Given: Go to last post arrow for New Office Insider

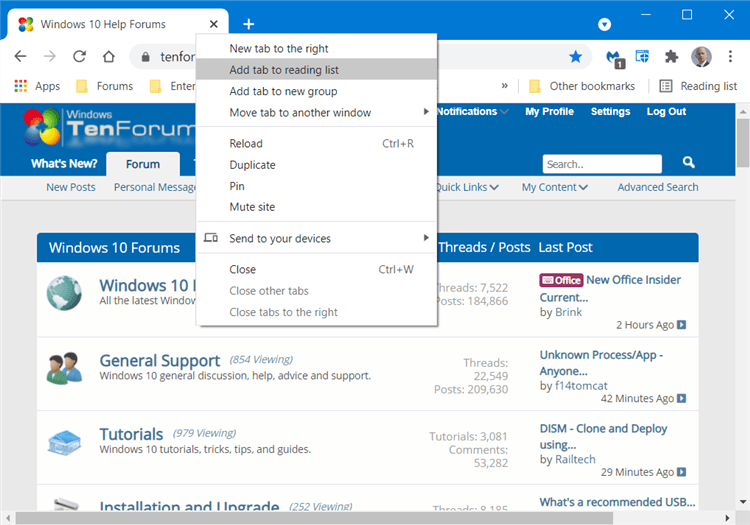Looking at the screenshot, I should coord(682,325).
